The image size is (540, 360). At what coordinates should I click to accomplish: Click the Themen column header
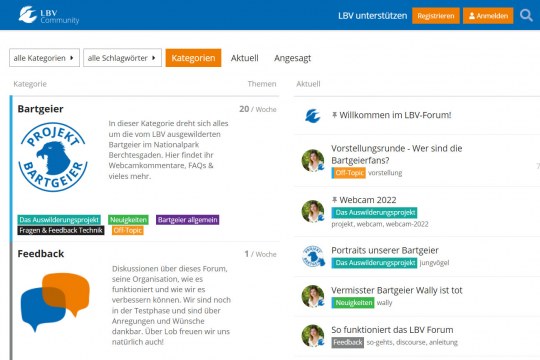coord(262,84)
